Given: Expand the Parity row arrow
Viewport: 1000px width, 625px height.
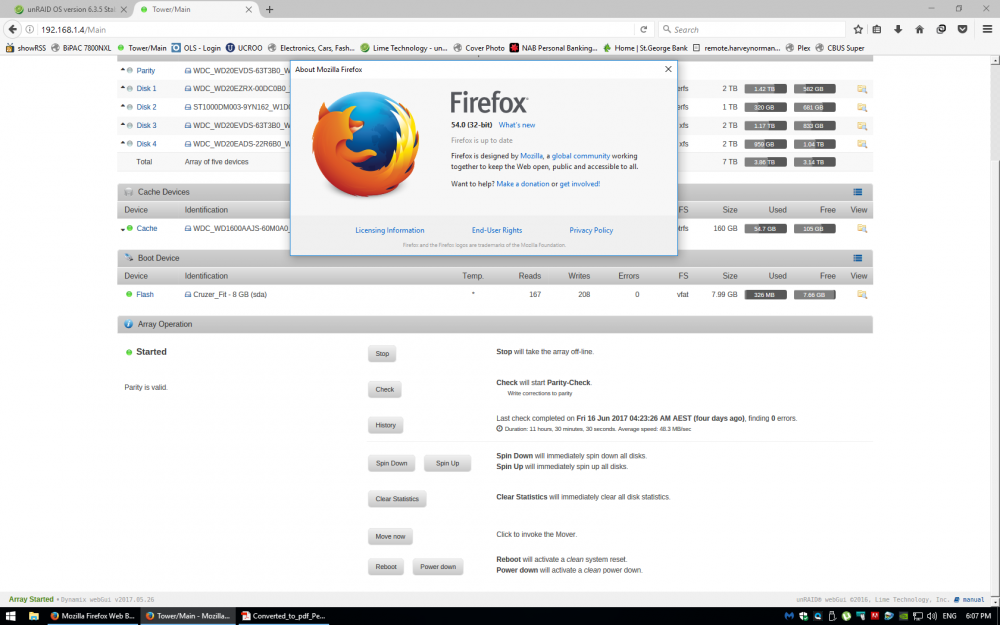Looking at the screenshot, I should [122, 70].
